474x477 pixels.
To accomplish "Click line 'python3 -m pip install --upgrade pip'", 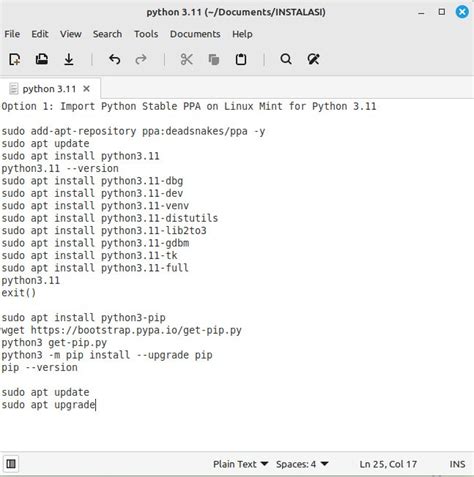I will tap(107, 355).
